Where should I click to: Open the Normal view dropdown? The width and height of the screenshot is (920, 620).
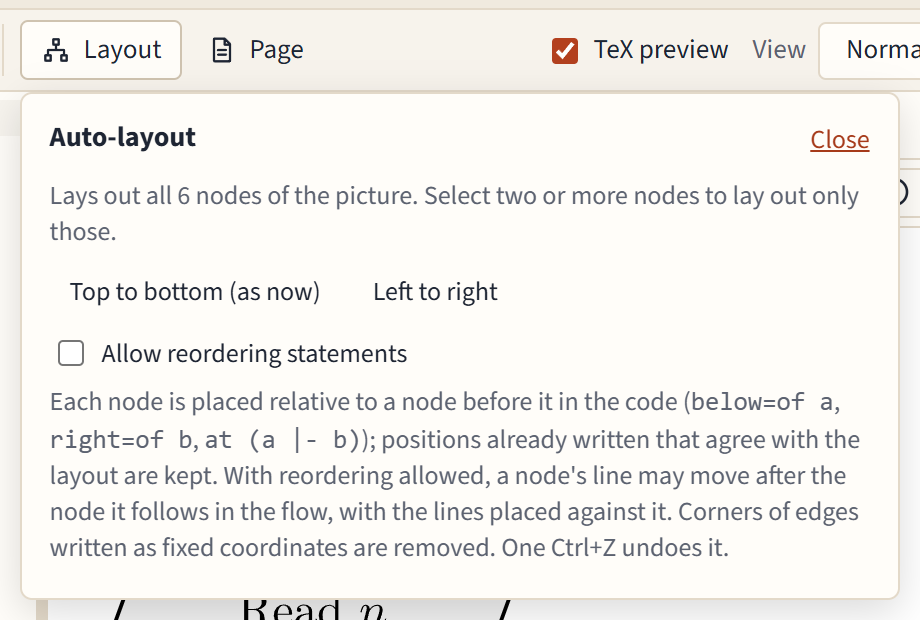tap(870, 50)
